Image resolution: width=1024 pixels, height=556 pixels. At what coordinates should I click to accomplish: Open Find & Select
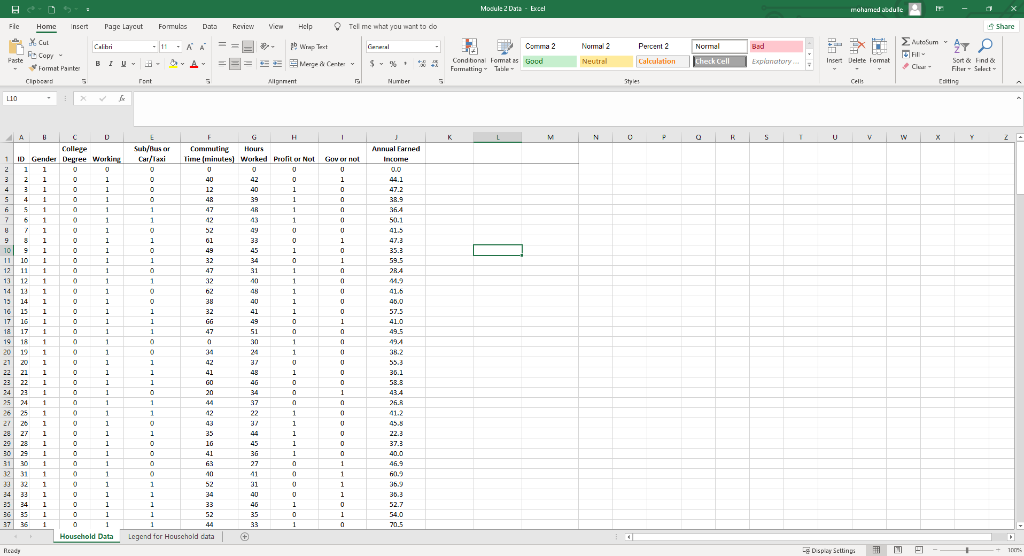click(x=985, y=55)
